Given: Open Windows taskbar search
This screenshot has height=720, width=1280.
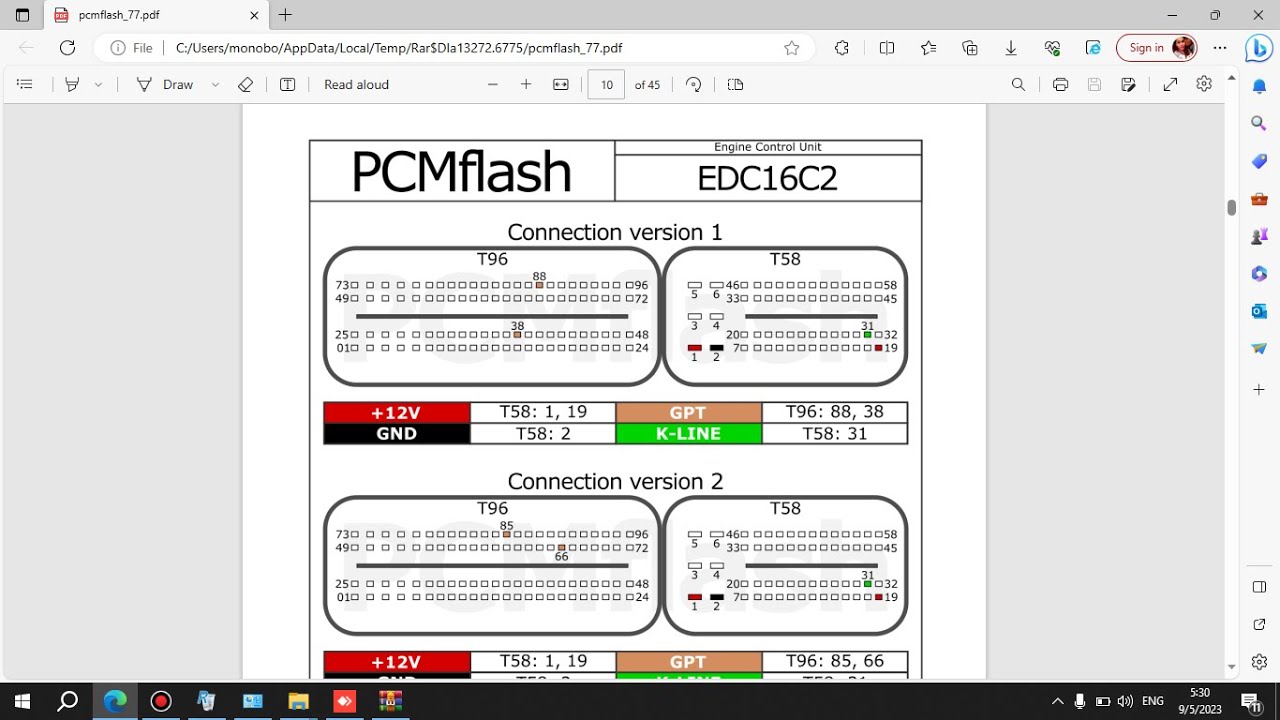Looking at the screenshot, I should (68, 700).
